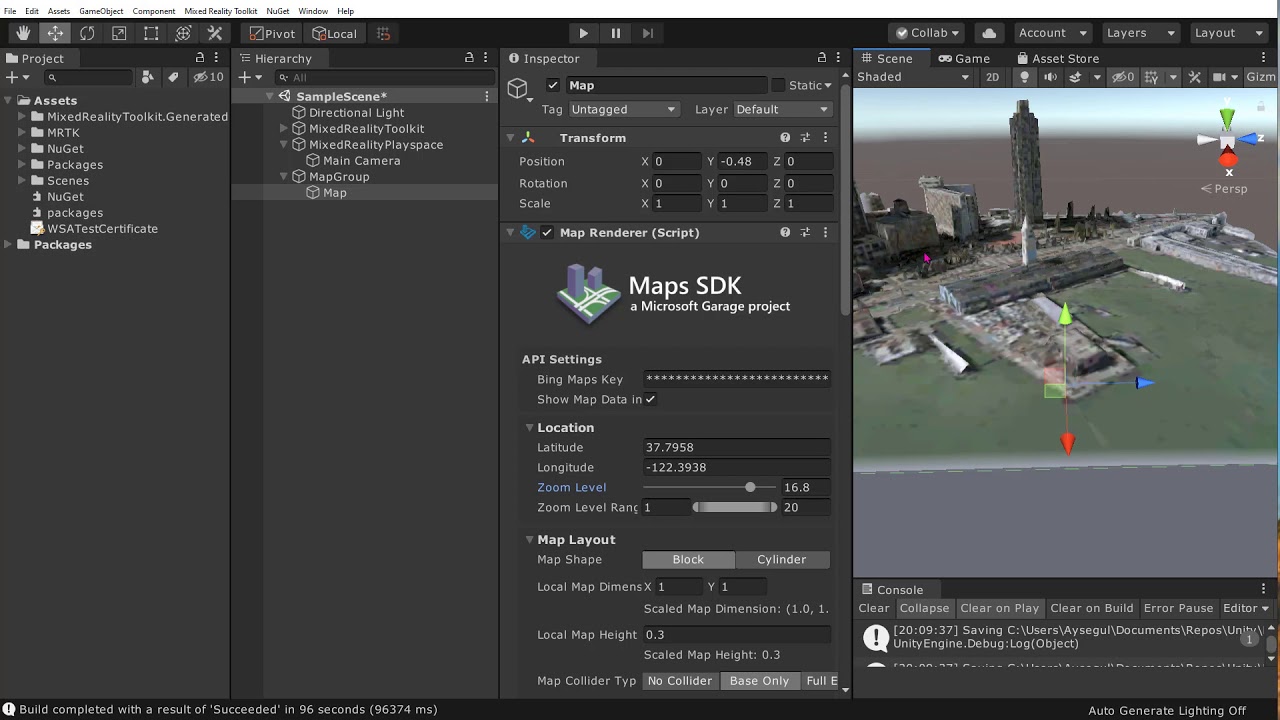Open the Layers dropdown
1280x720 pixels.
pos(1141,33)
